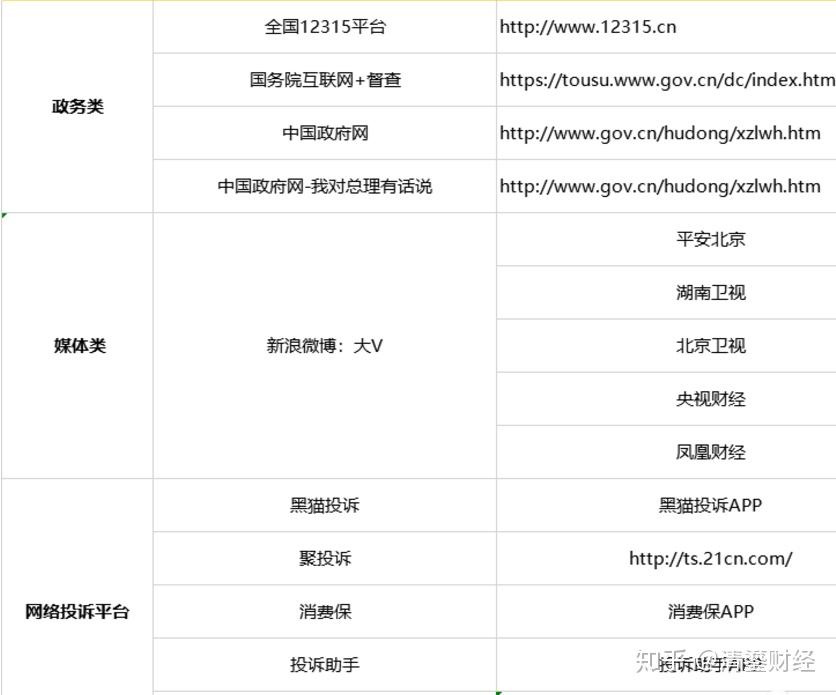The image size is (836, 695).
Task: Select the 网络投诉平台 category cell
Action: pyautogui.click(x=77, y=586)
